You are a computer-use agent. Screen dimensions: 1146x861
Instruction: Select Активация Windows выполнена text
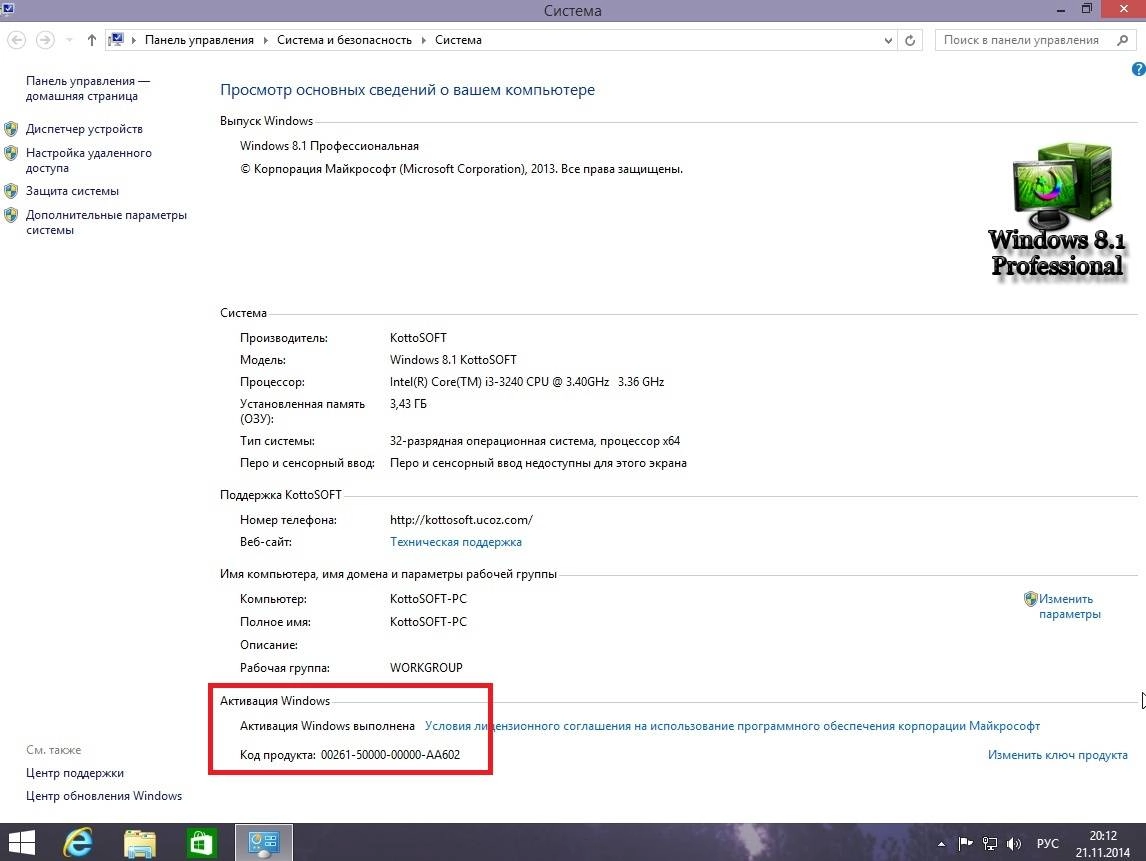327,726
